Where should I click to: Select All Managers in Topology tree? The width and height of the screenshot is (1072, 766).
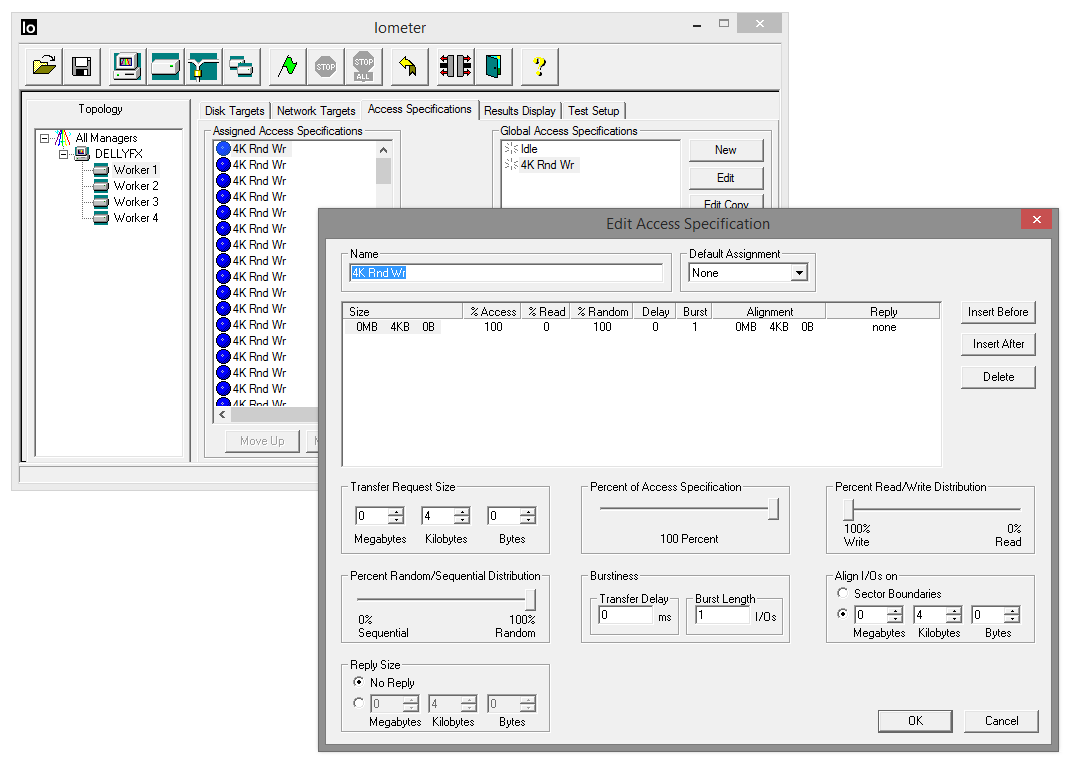point(106,138)
